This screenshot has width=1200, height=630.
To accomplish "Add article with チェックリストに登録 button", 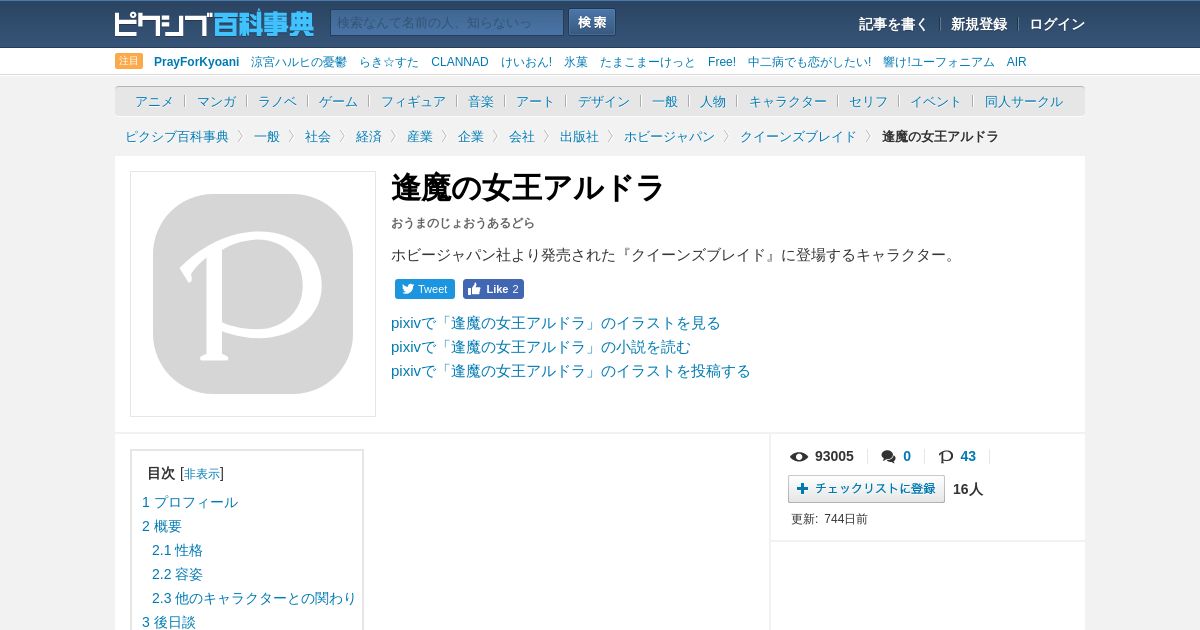I will (866, 489).
